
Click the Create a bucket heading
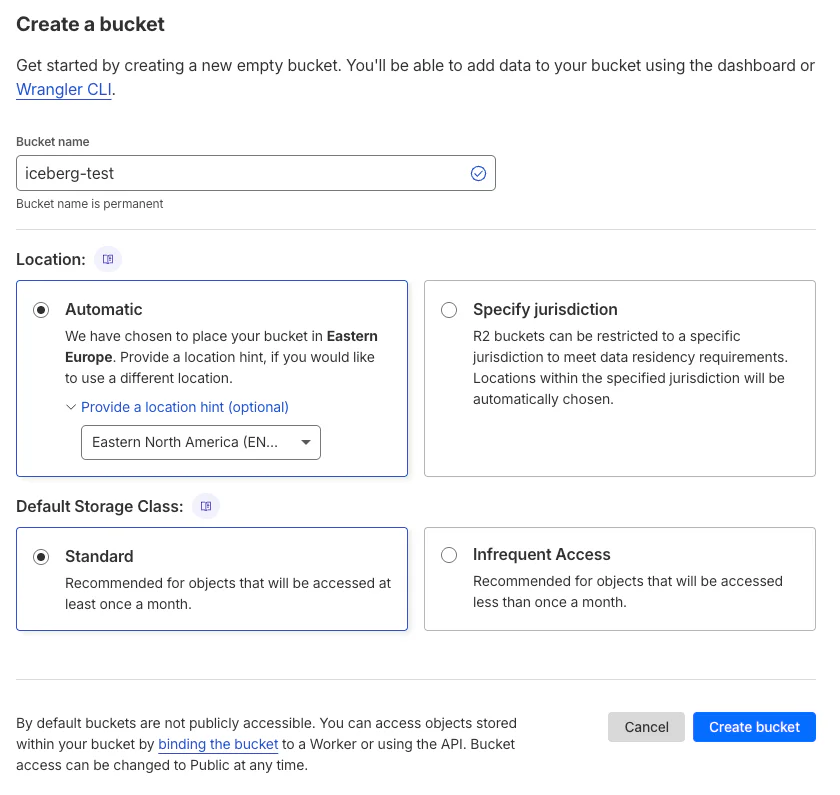point(90,25)
